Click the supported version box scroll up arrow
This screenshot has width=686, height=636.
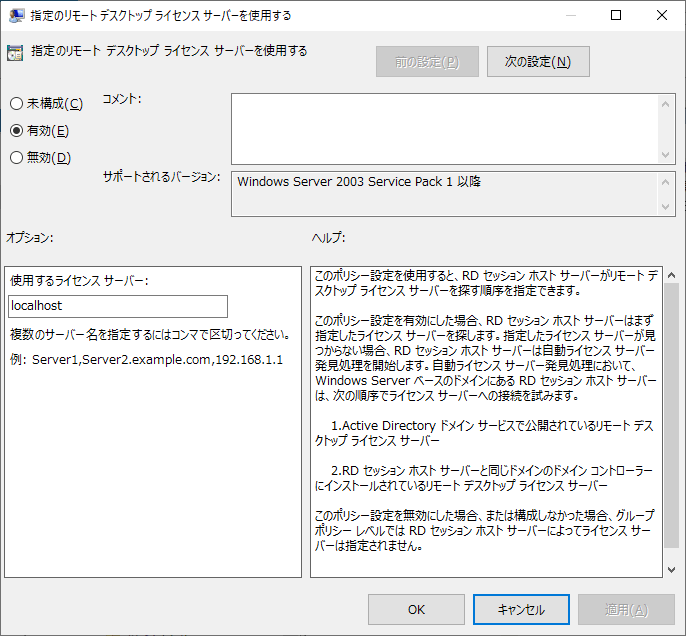(x=665, y=182)
